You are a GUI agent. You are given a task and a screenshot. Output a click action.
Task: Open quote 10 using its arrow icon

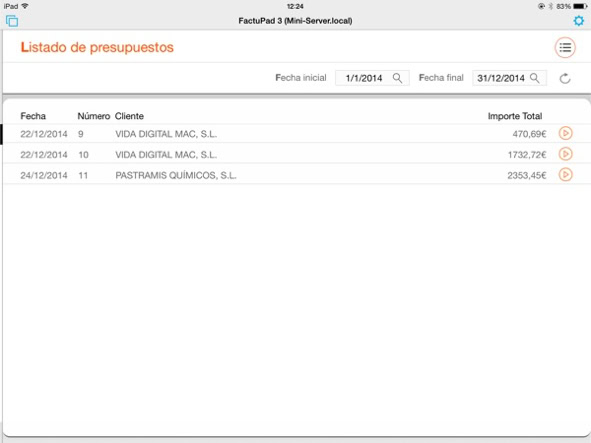click(x=565, y=154)
